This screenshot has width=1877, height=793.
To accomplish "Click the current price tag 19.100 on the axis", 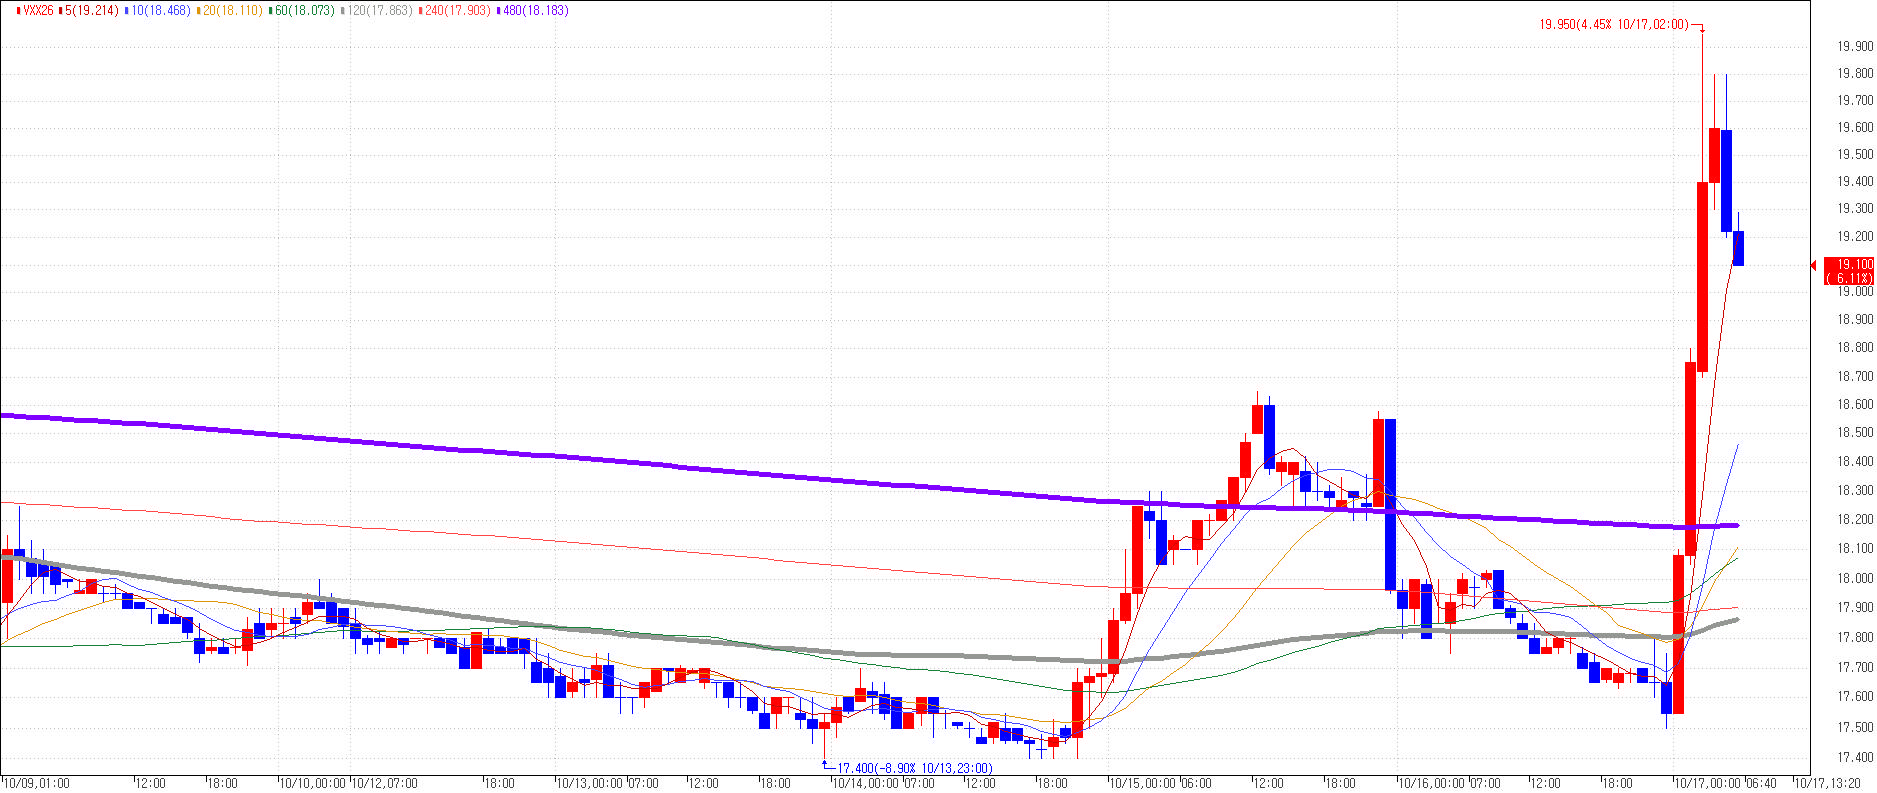I will pos(1849,271).
